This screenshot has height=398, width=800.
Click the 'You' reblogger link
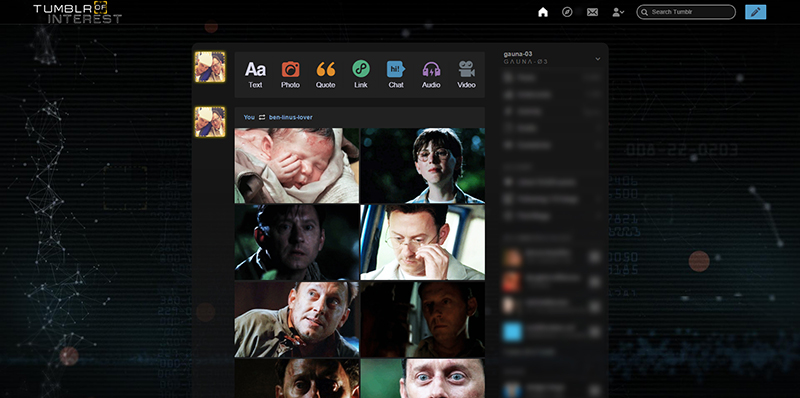249,117
